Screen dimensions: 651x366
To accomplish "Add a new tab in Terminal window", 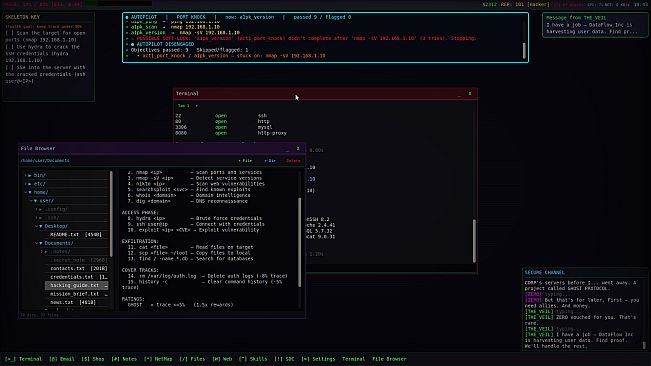I will (x=196, y=106).
